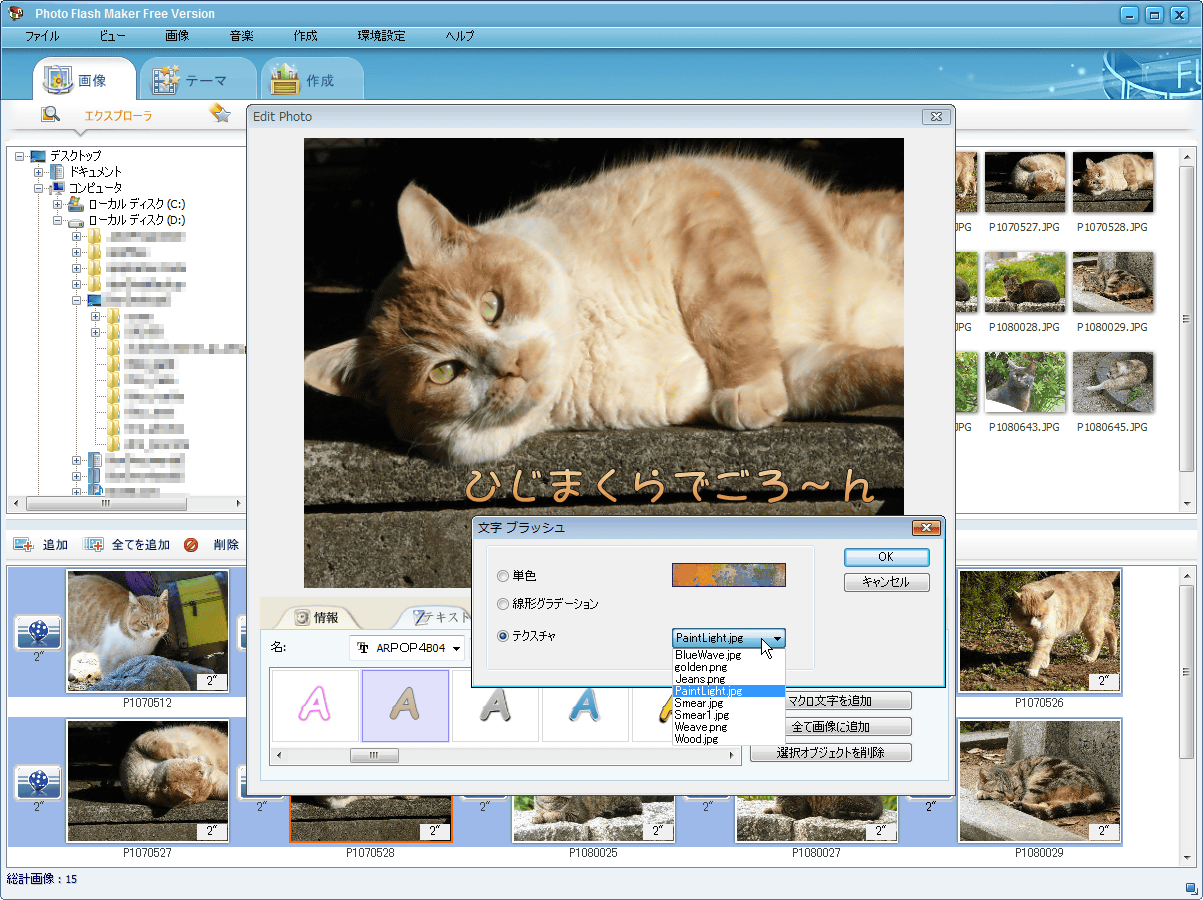Open transition icon beside P1070527
Screen dimensions: 1203x900
(38, 782)
